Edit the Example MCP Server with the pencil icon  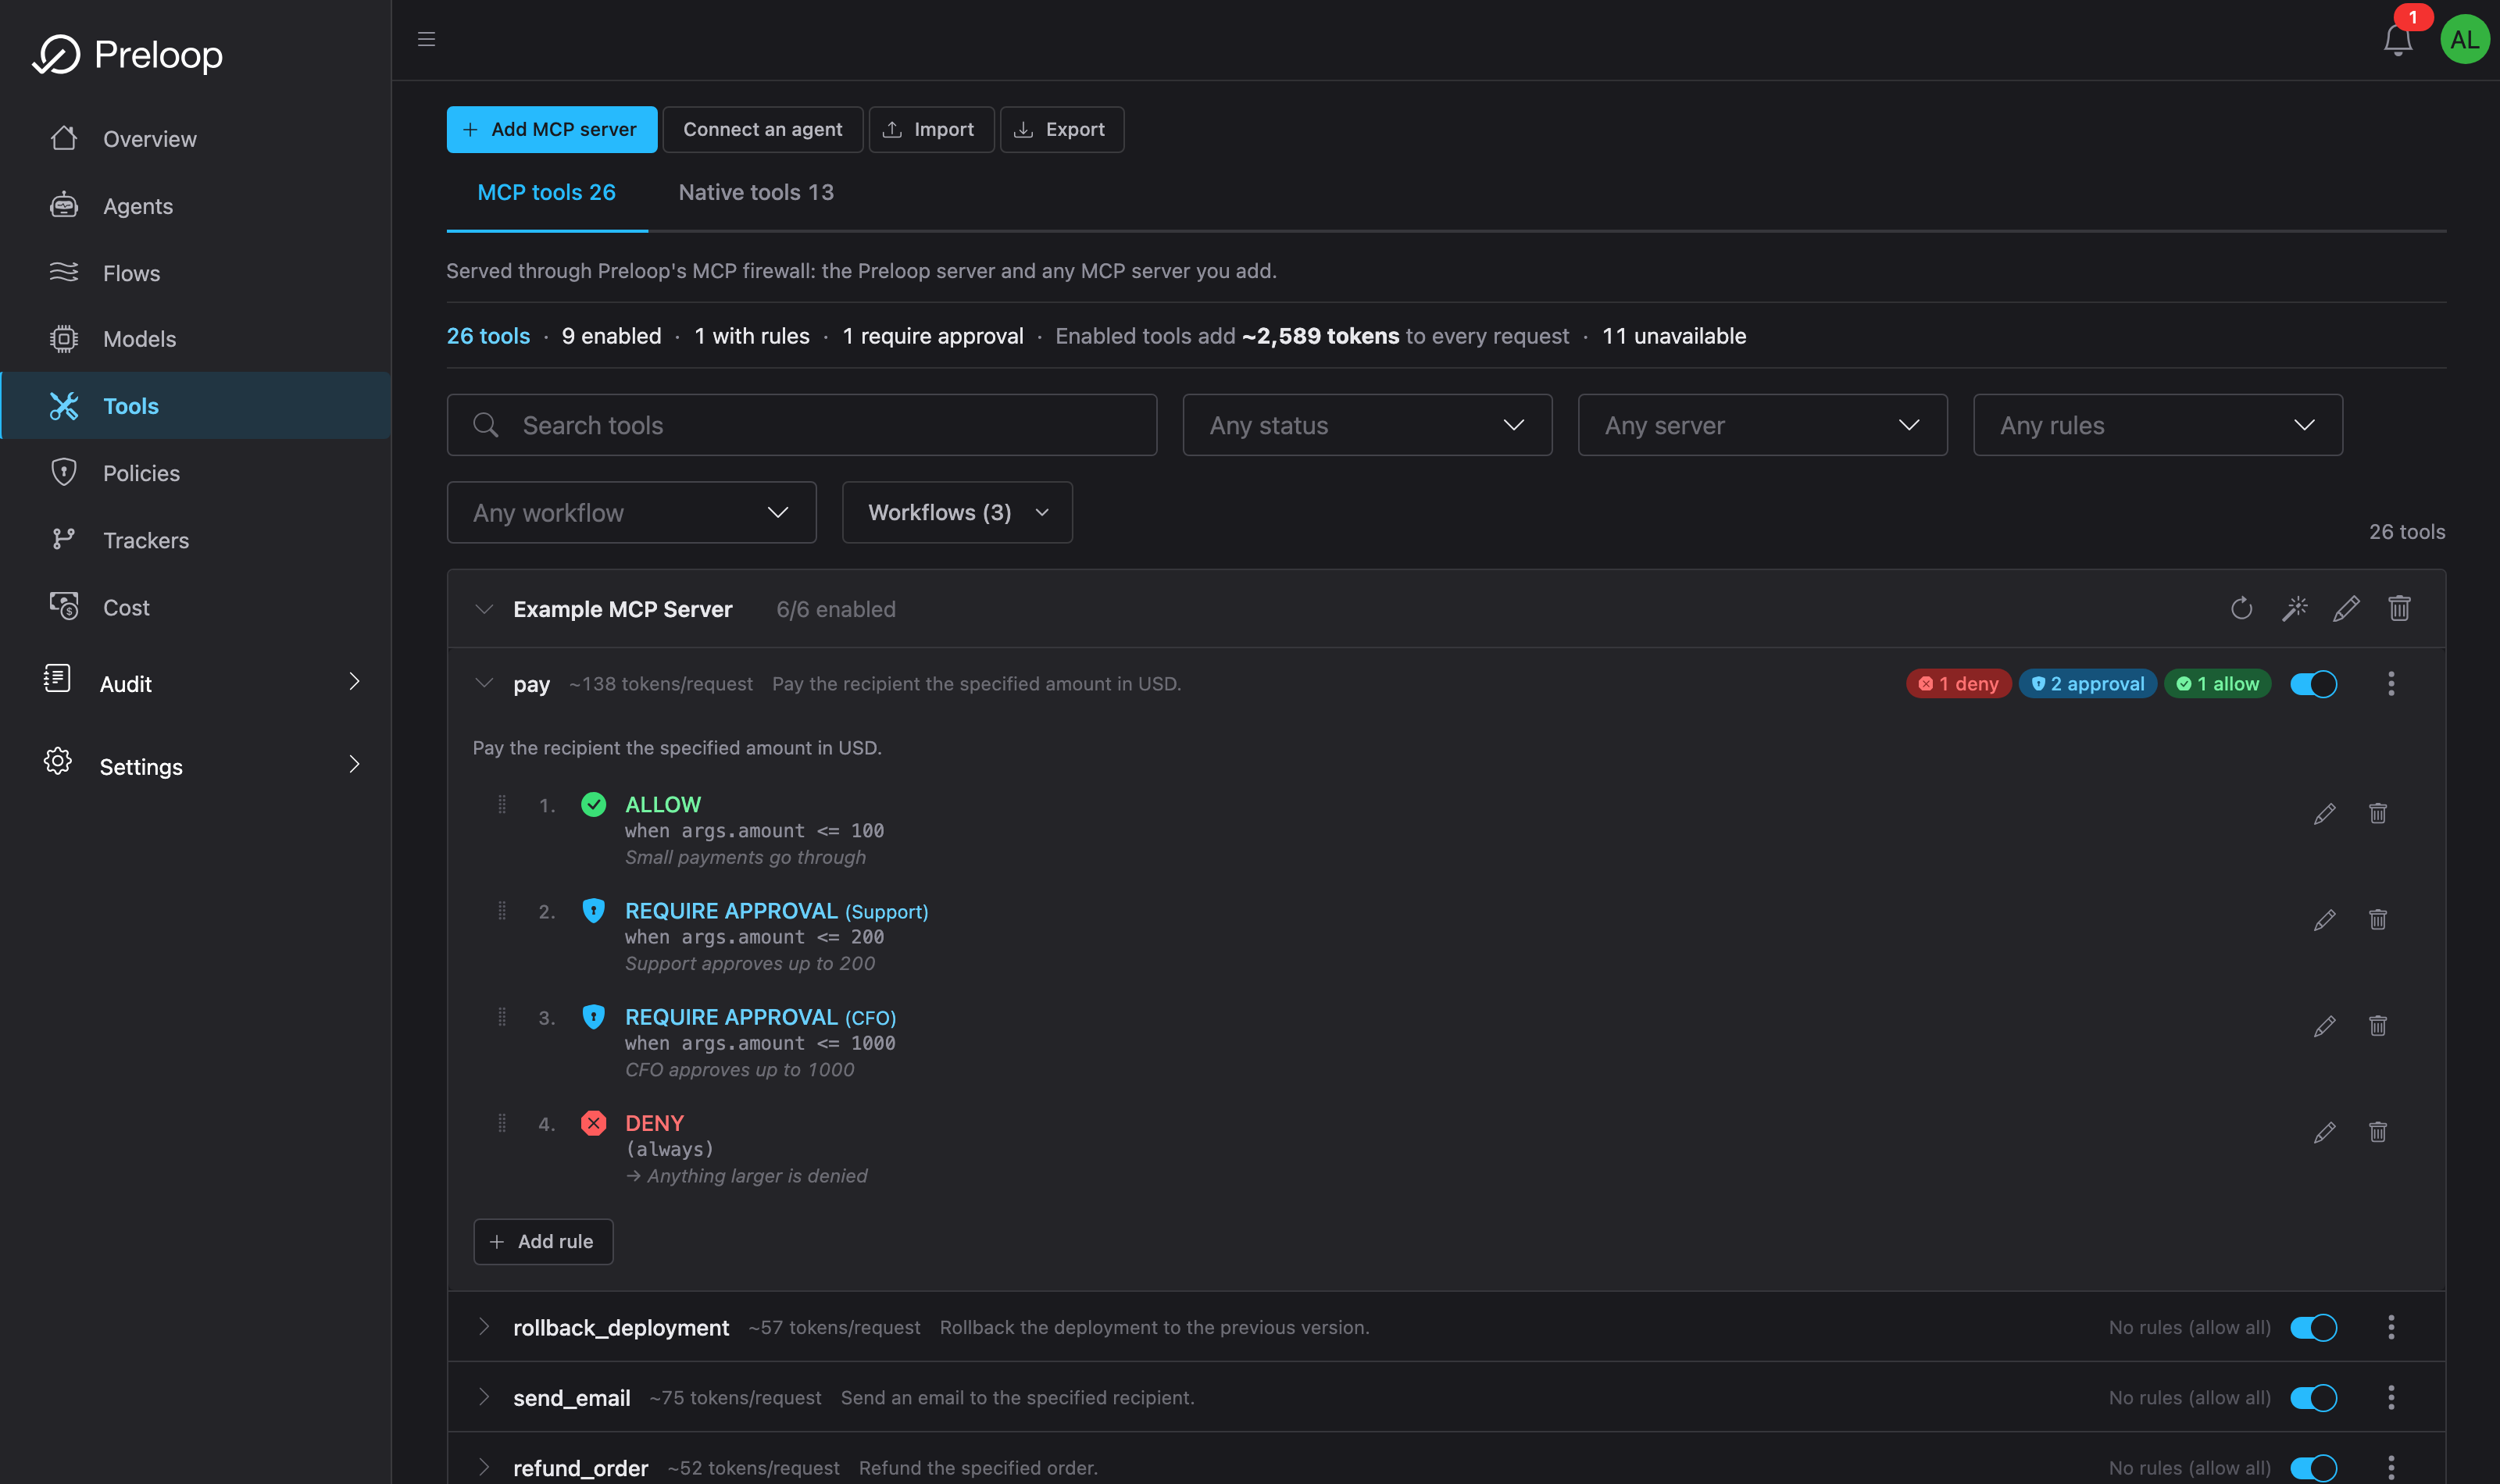click(x=2346, y=609)
